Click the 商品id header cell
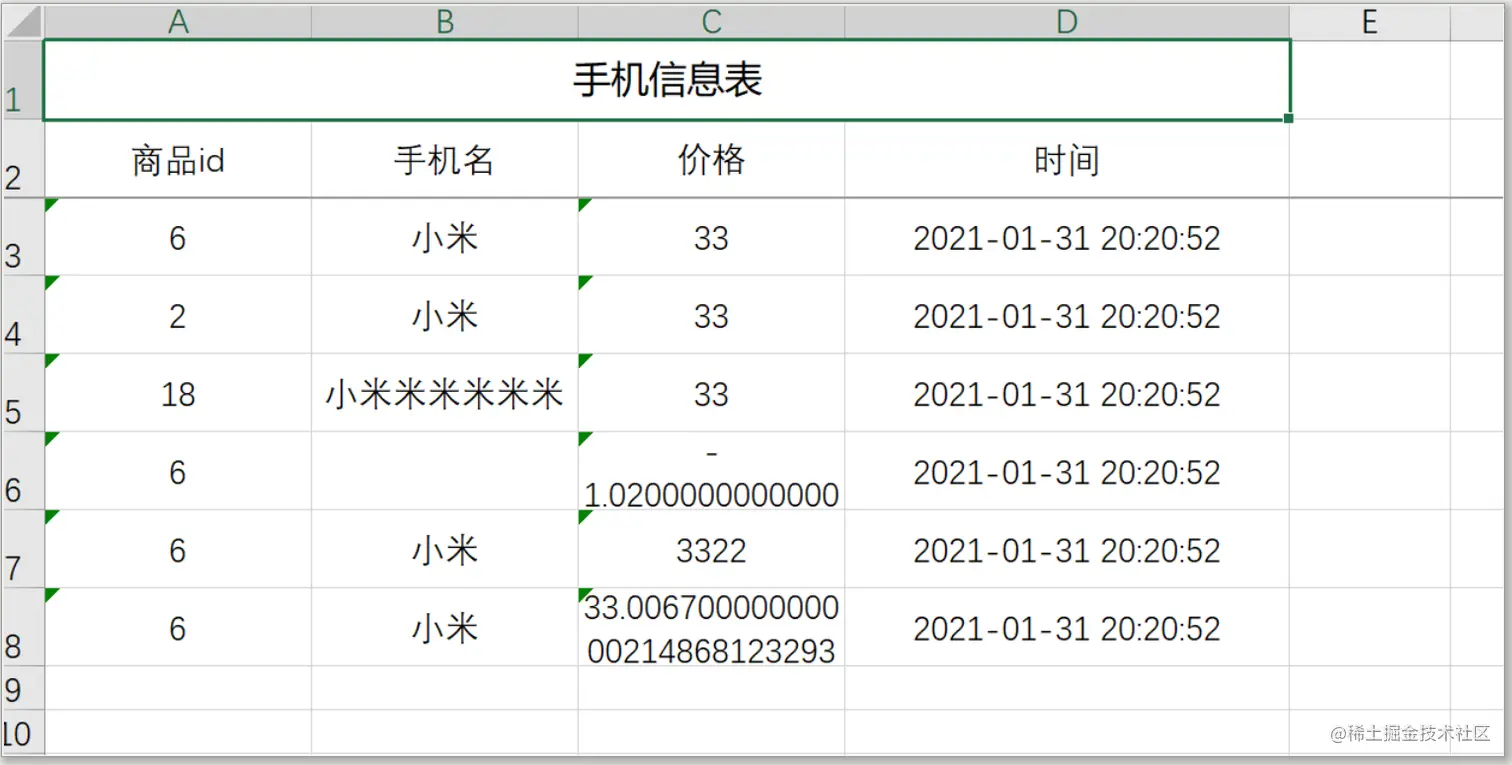1512x765 pixels. [x=178, y=159]
